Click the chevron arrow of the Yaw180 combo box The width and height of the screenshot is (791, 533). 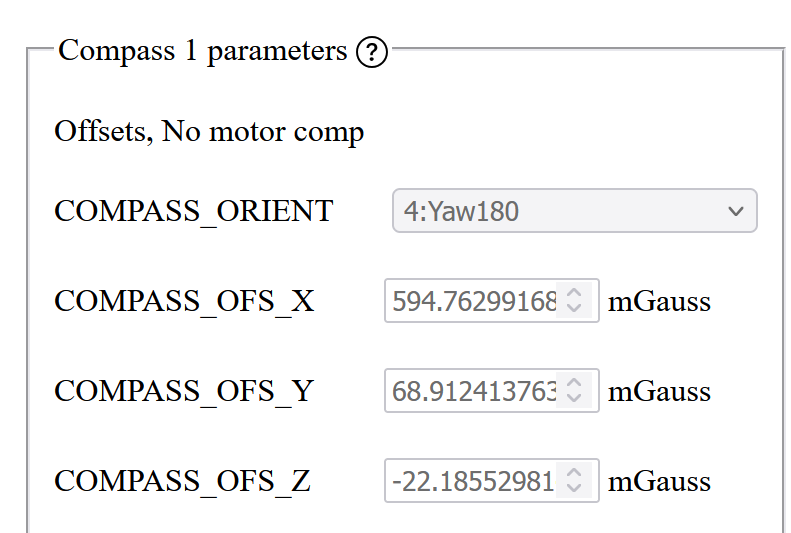[x=736, y=211]
